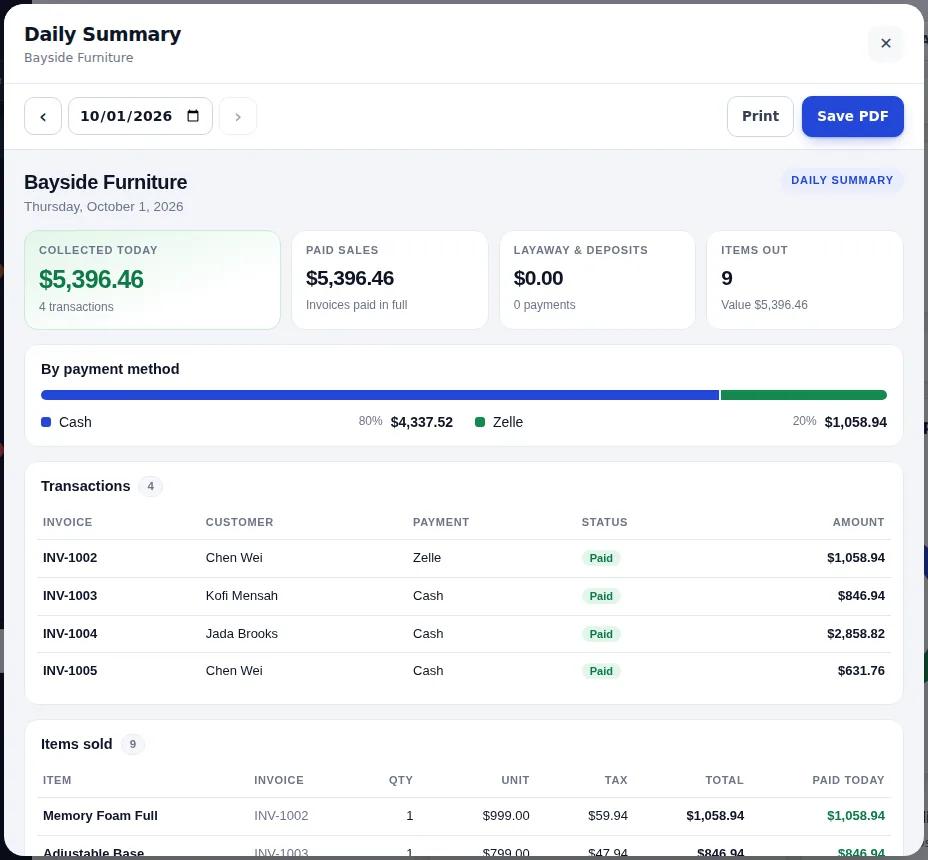Save the summary as PDF
Screen dimensions: 928x860
pyautogui.click(x=852, y=116)
